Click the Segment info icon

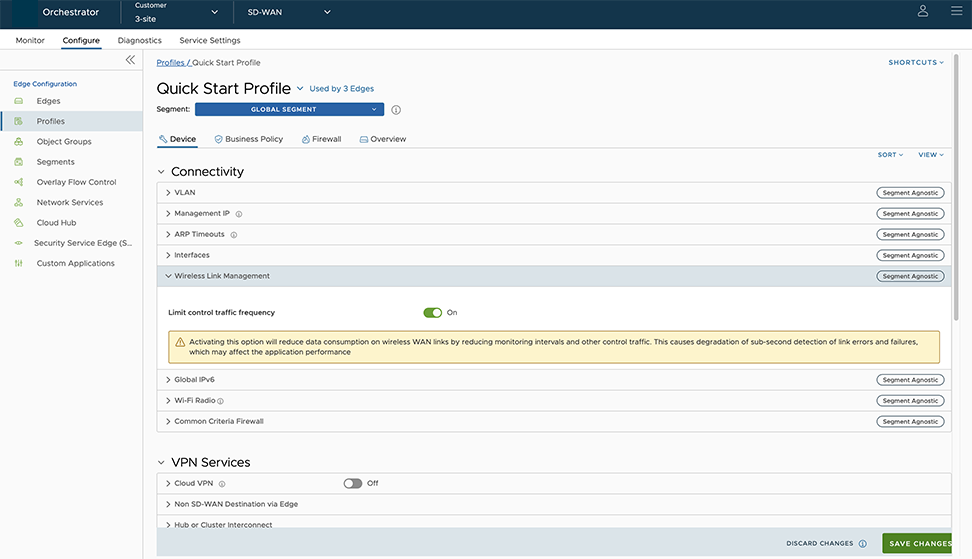tap(396, 110)
